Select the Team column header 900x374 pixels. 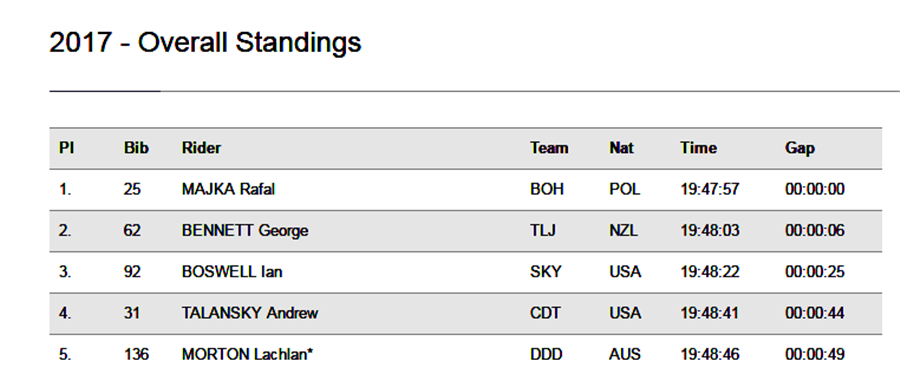(549, 148)
